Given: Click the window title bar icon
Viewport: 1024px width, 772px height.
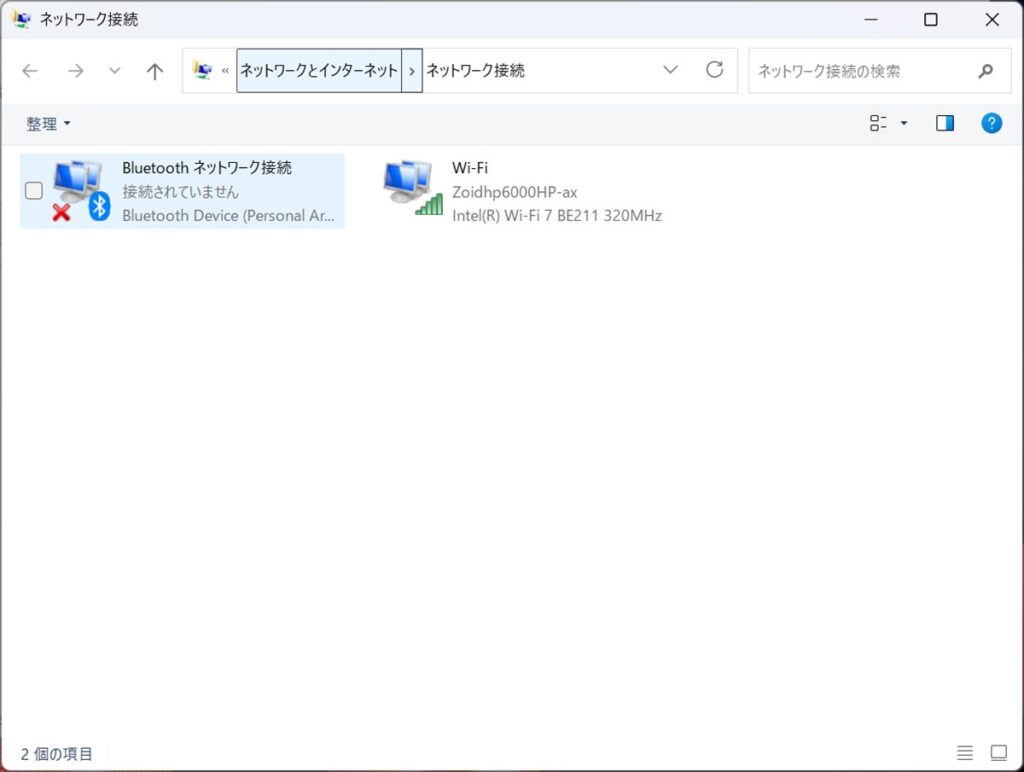Looking at the screenshot, I should coord(22,19).
